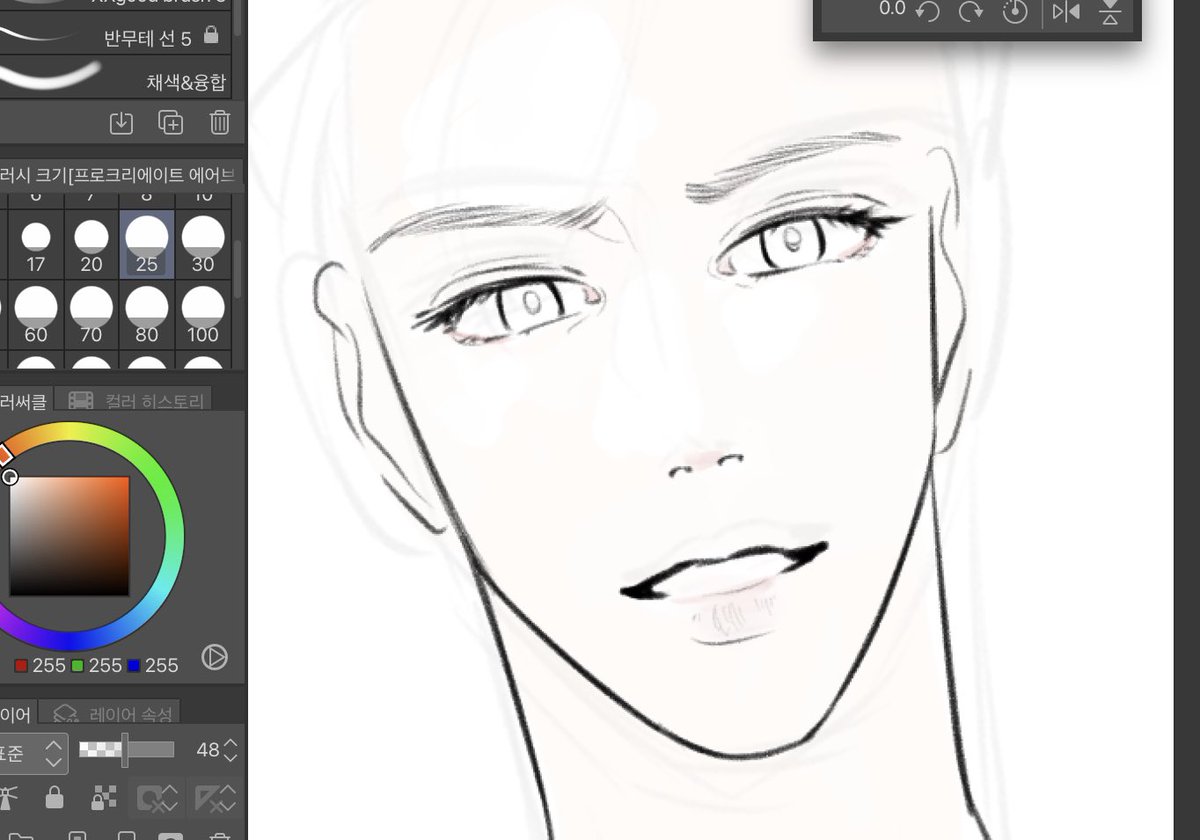Screen dimensions: 1200x840
Task: Flip canvas vertically in navigator
Action: [1110, 12]
